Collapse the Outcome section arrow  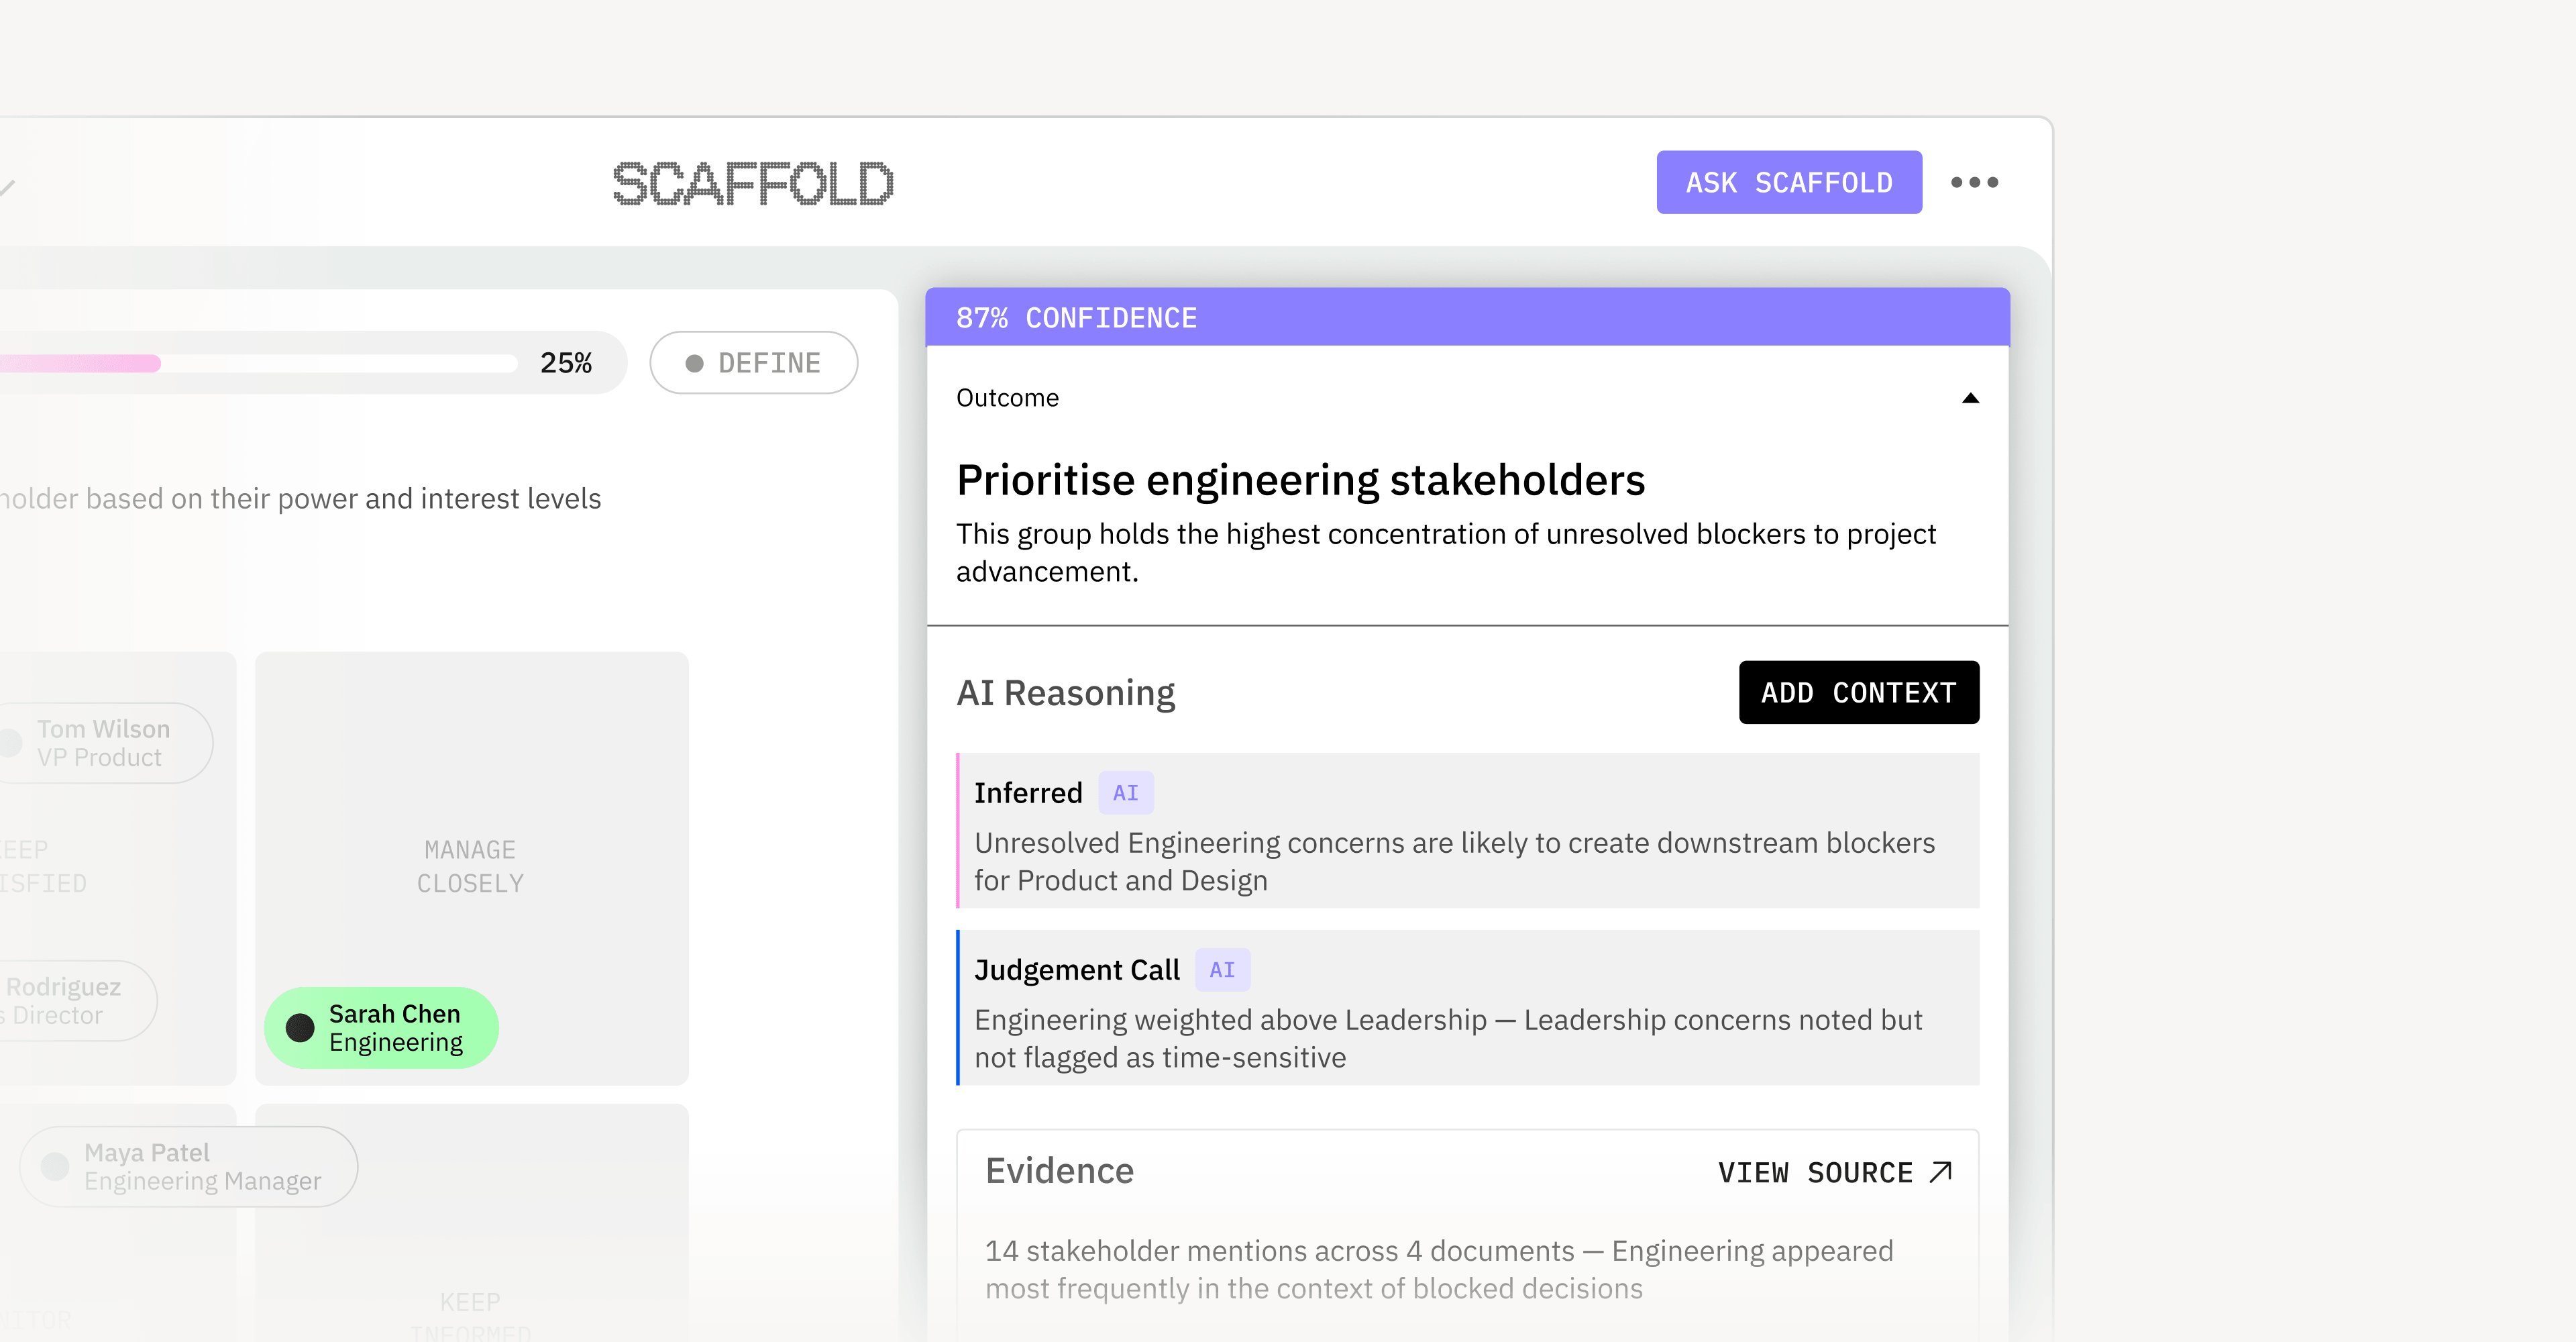(x=1970, y=398)
